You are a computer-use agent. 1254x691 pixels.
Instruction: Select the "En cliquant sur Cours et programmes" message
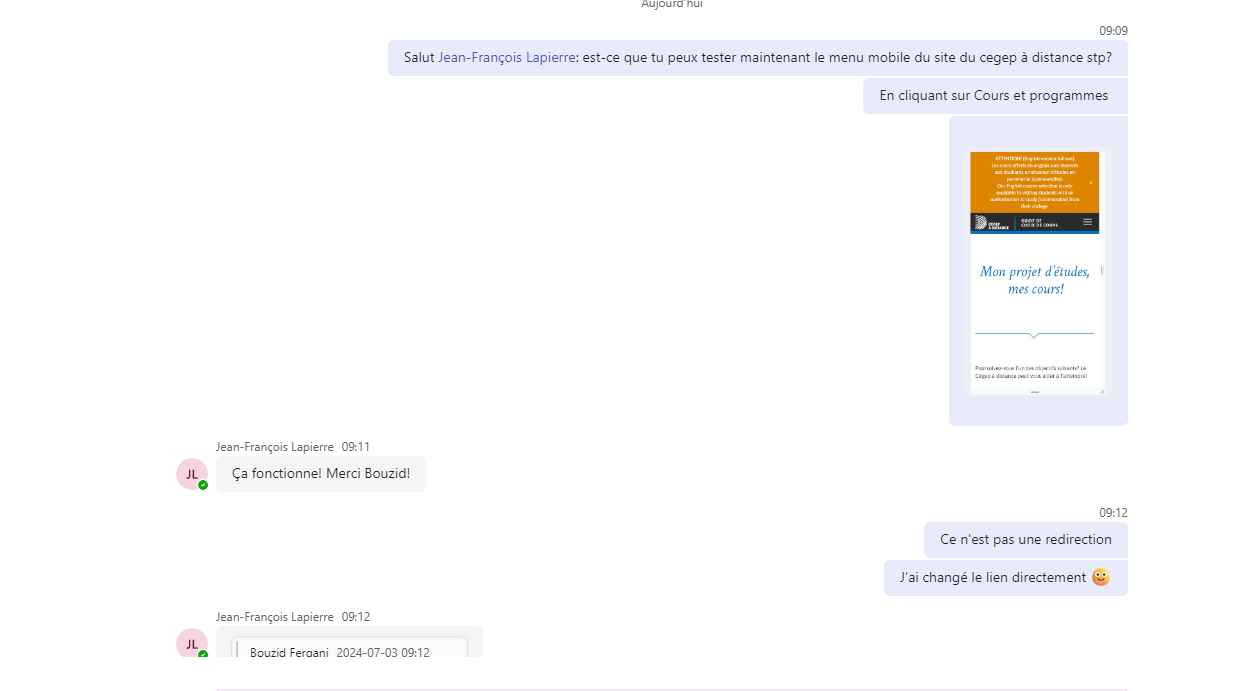coord(995,96)
